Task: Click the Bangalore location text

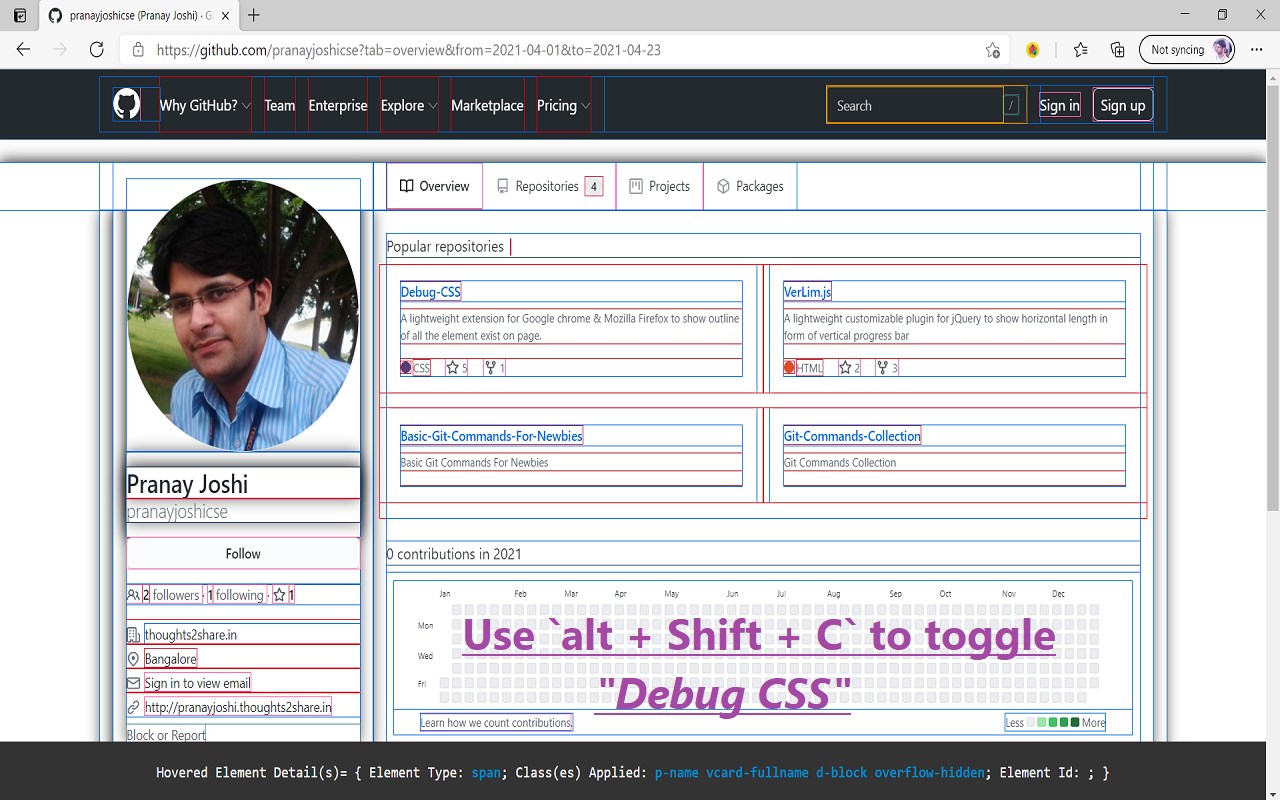Action: click(171, 659)
